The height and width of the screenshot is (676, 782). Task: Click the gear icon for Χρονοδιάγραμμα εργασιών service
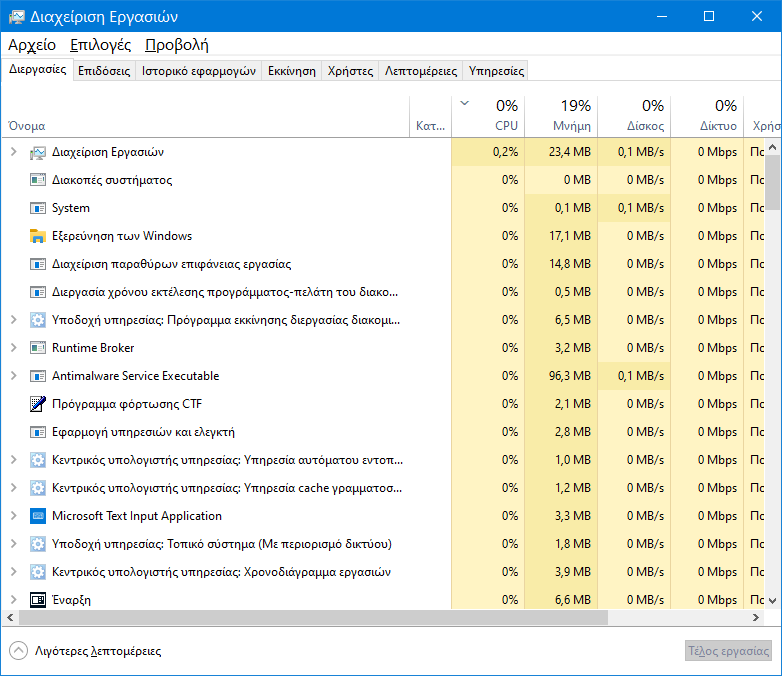click(x=38, y=572)
